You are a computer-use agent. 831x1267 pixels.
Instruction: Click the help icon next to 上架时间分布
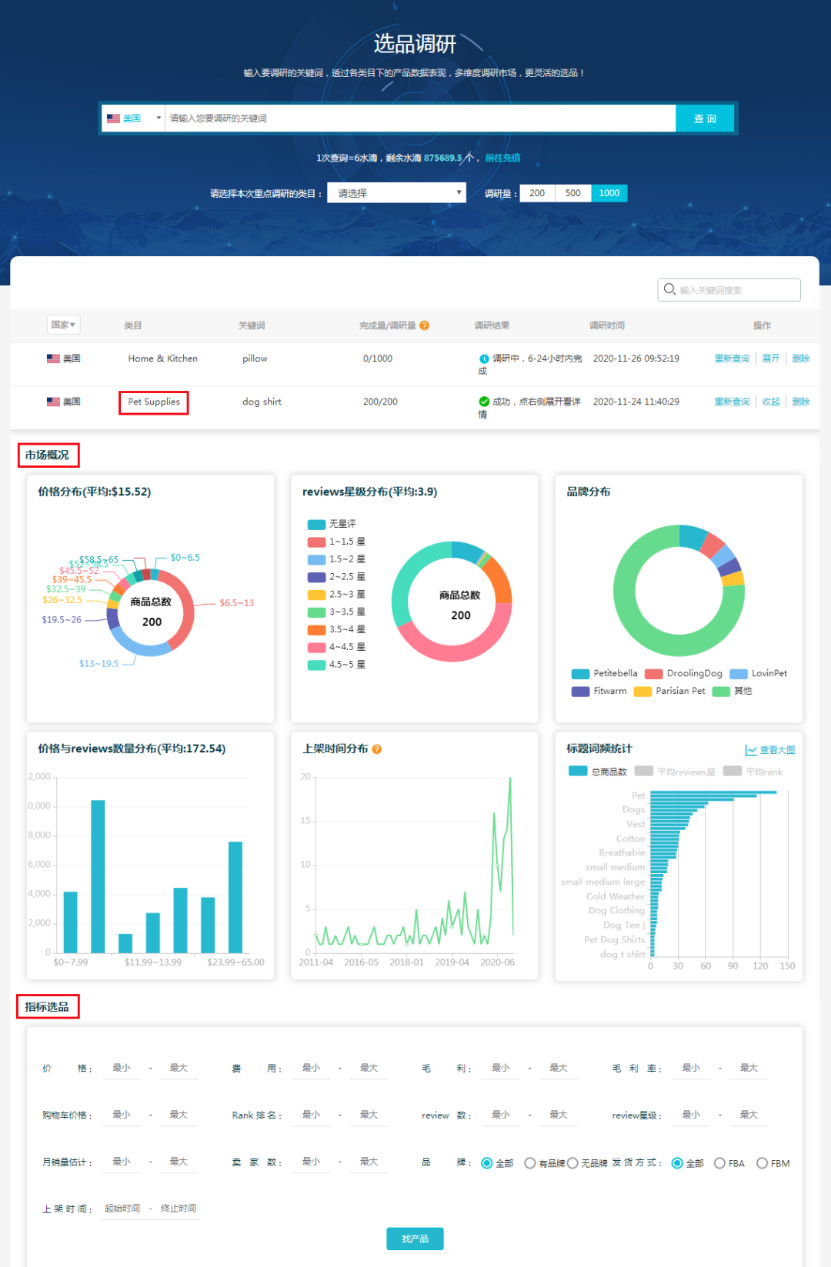377,748
